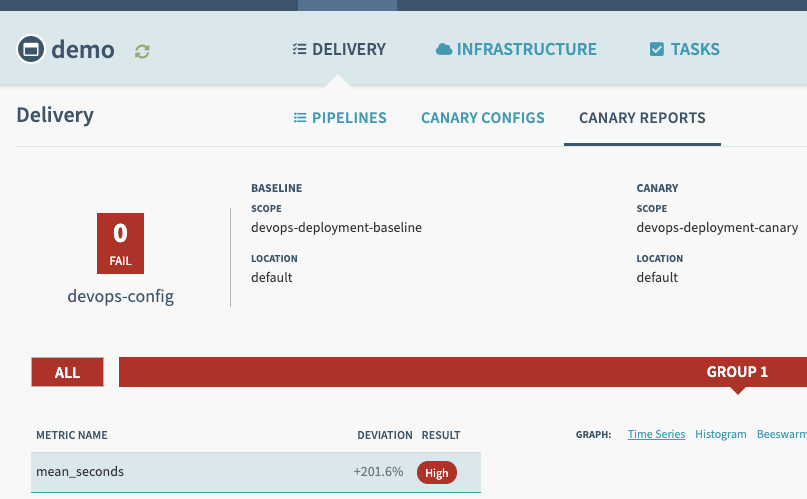Click the cloud icon next to Infrastructure
Image resolution: width=807 pixels, height=499 pixels.
[443, 49]
